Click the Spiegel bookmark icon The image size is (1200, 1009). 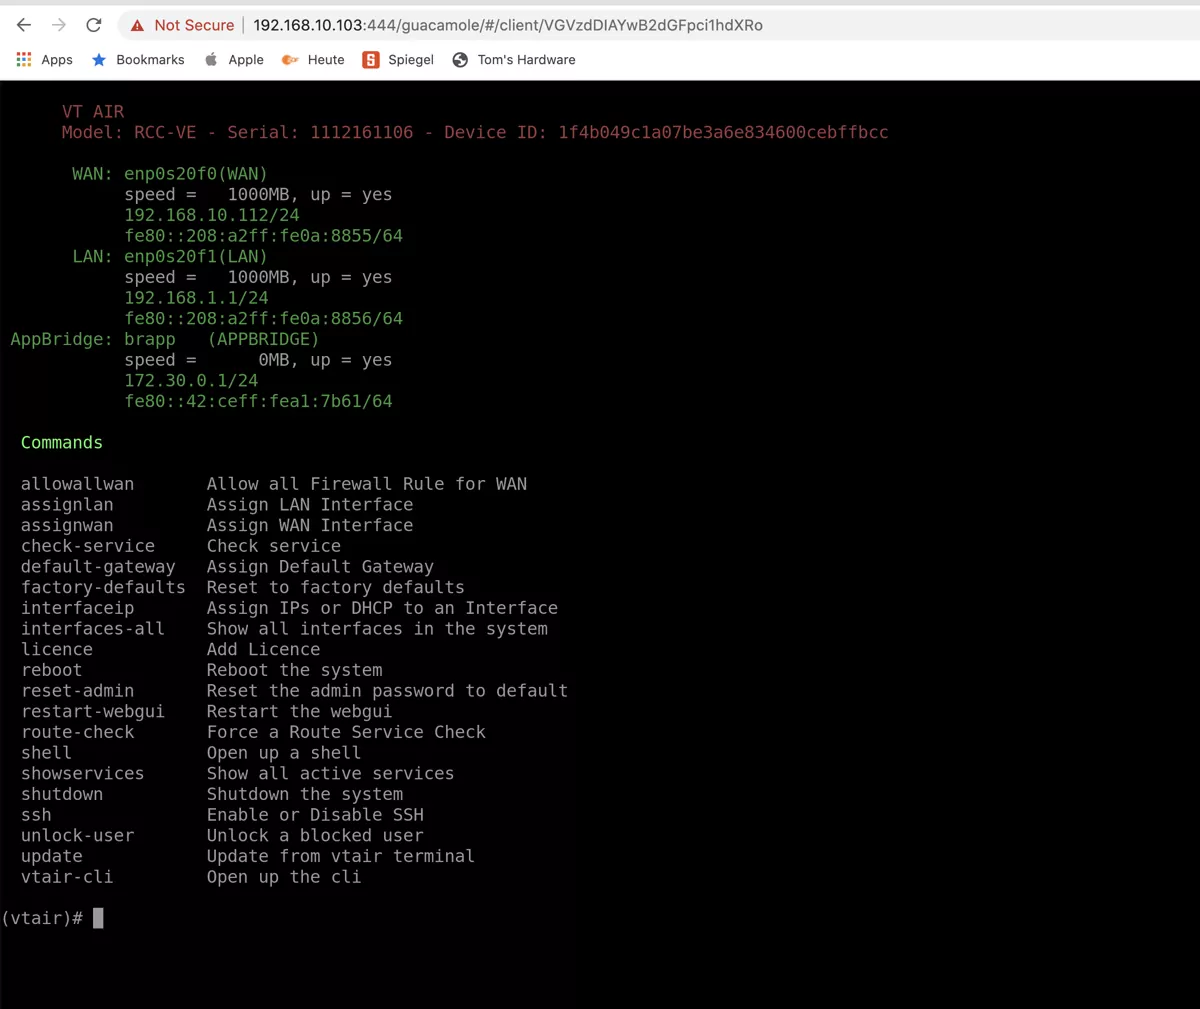(x=372, y=60)
